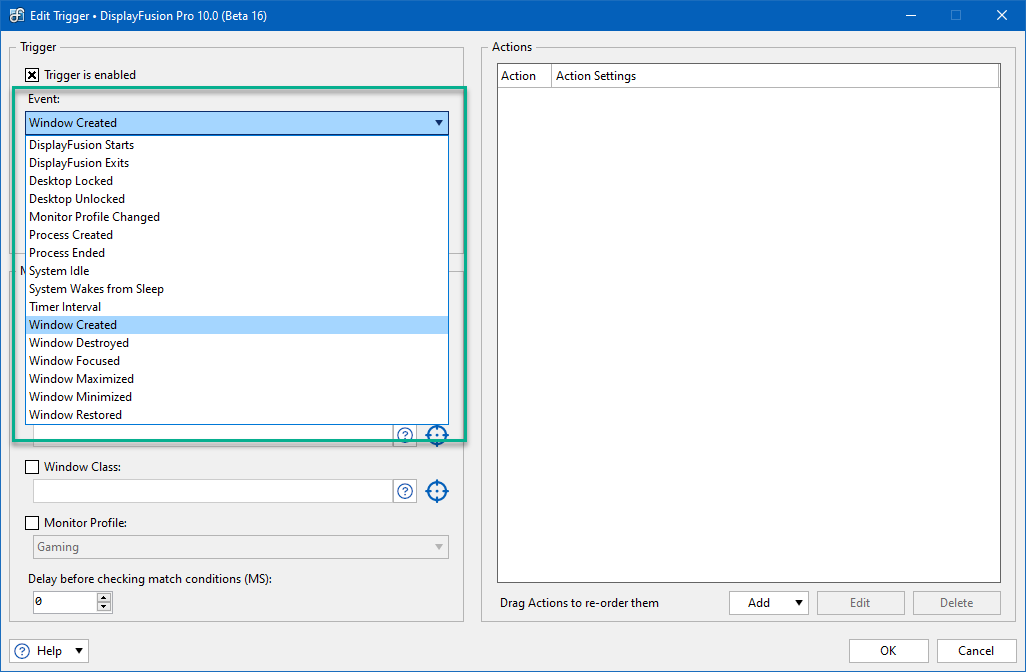Open the Gaming monitor profile dropdown
The height and width of the screenshot is (672, 1026).
coord(241,547)
